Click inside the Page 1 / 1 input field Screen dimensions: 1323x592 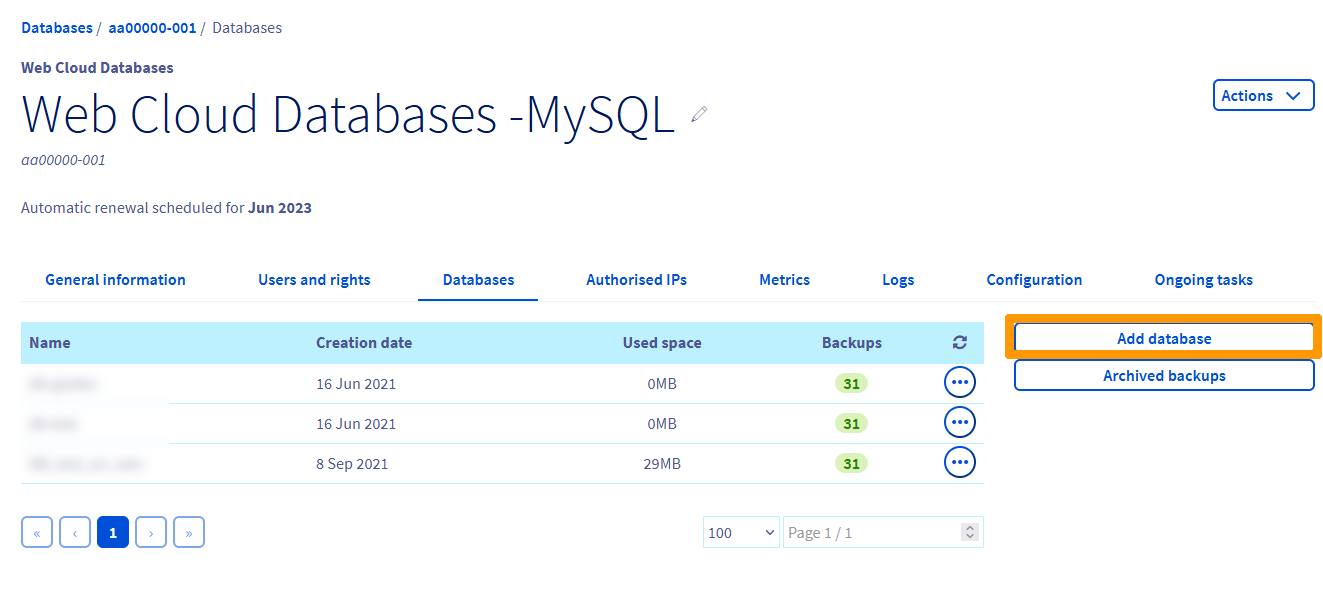[860, 532]
